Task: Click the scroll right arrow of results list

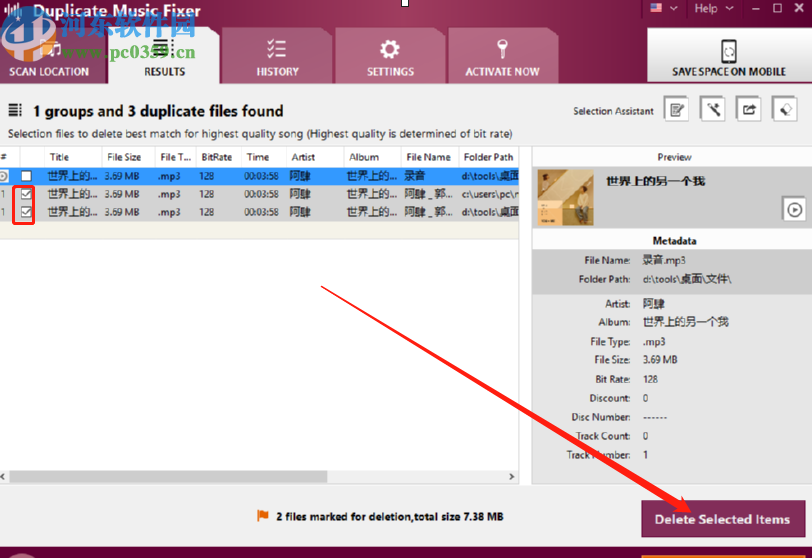Action: (512, 476)
